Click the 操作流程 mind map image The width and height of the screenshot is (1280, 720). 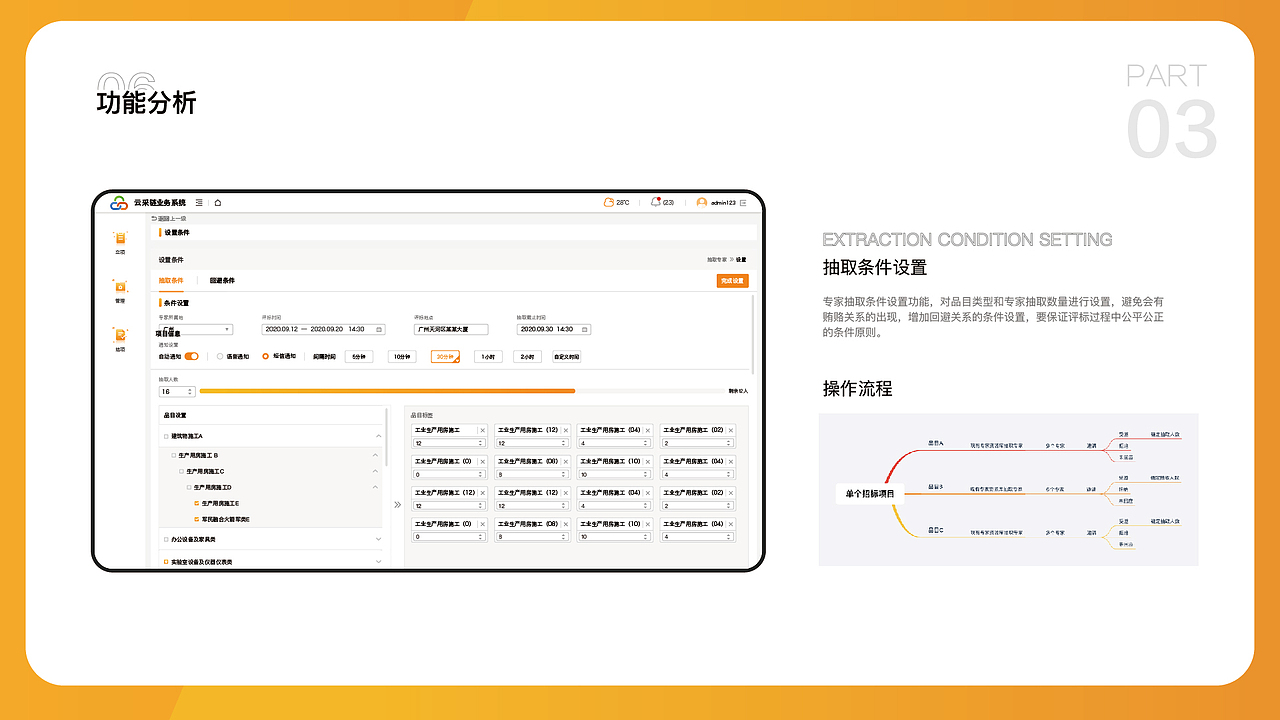tap(1008, 489)
